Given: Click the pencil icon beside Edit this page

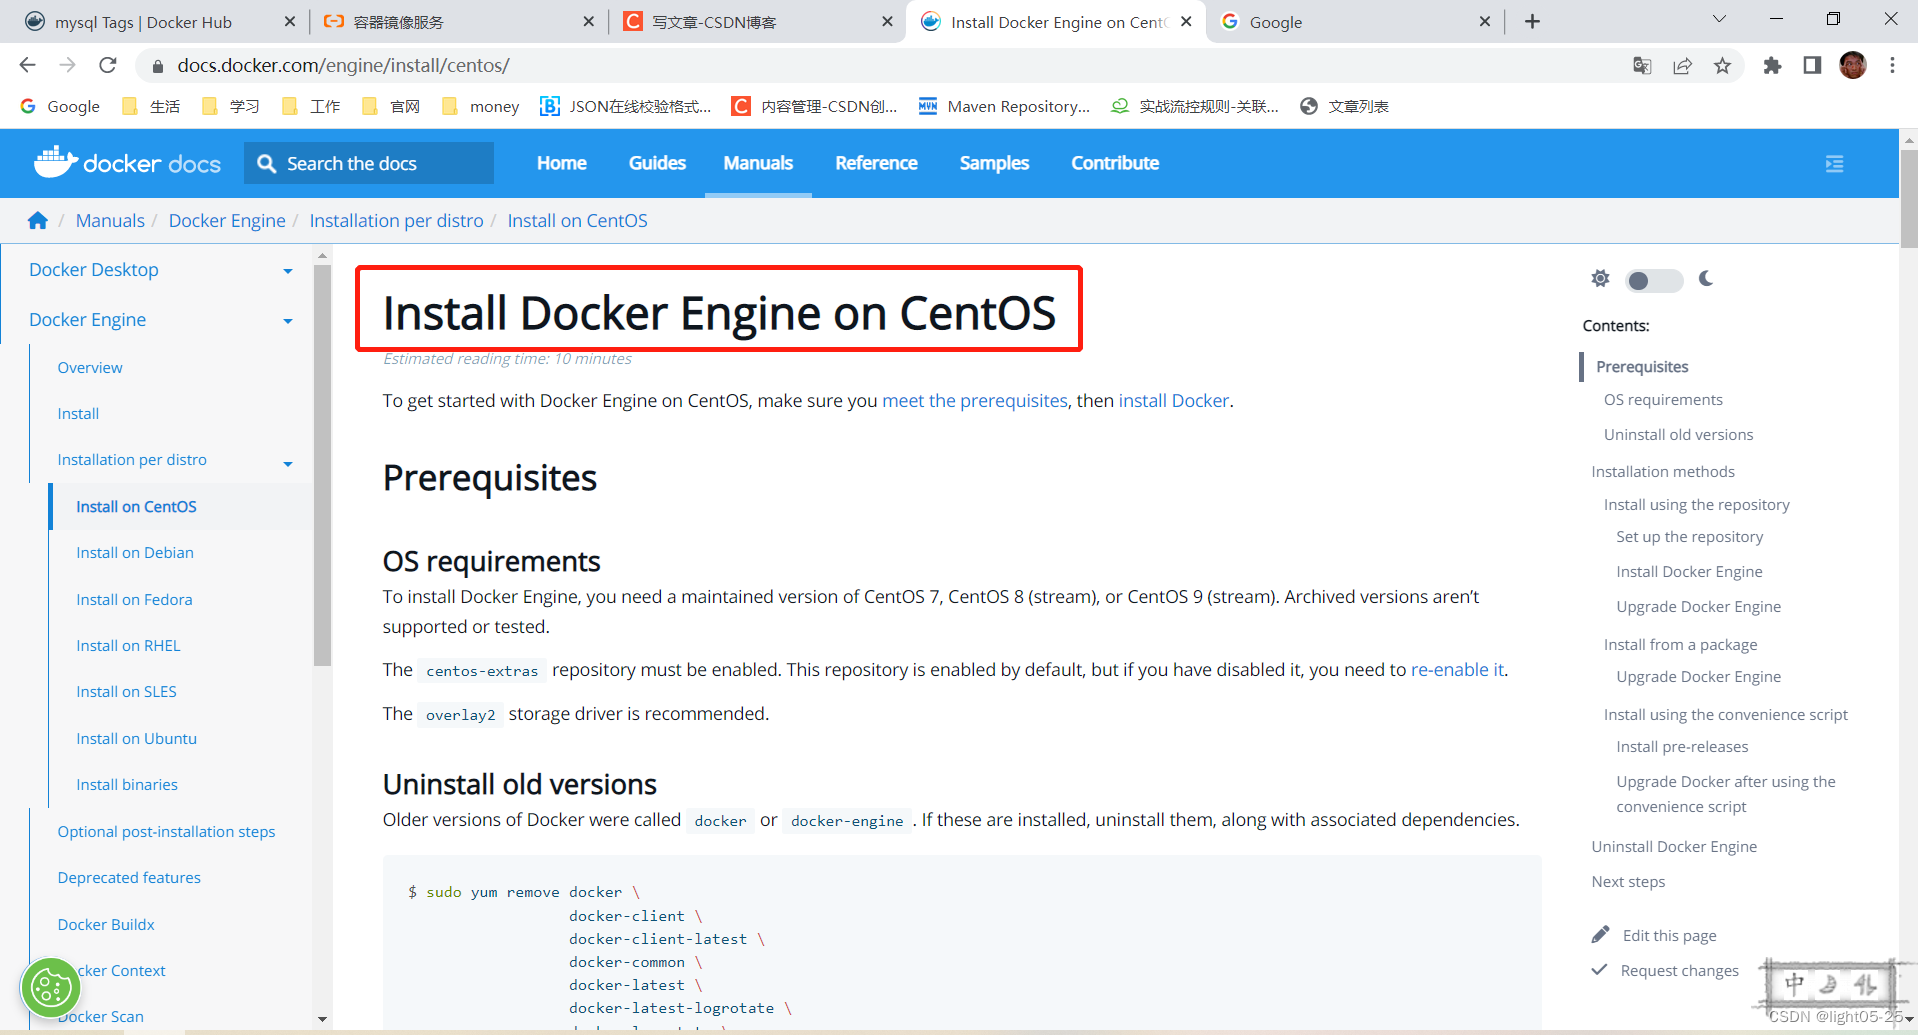Looking at the screenshot, I should pos(1601,933).
